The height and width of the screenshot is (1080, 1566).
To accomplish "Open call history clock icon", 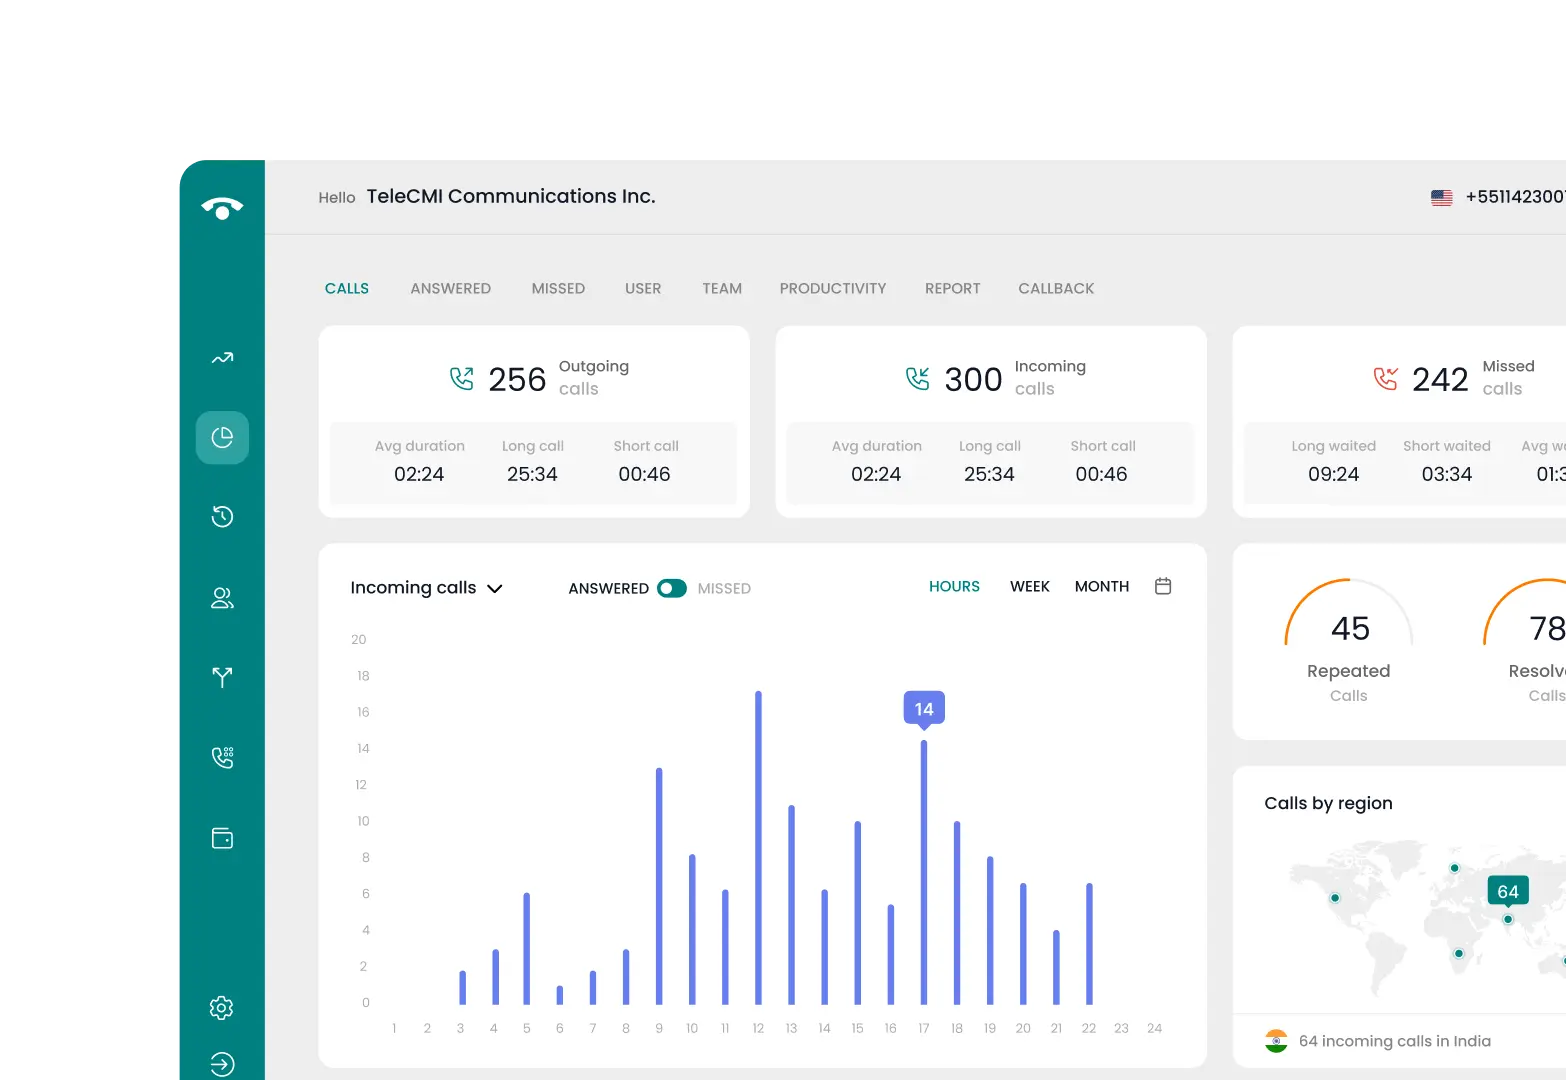I will (222, 516).
